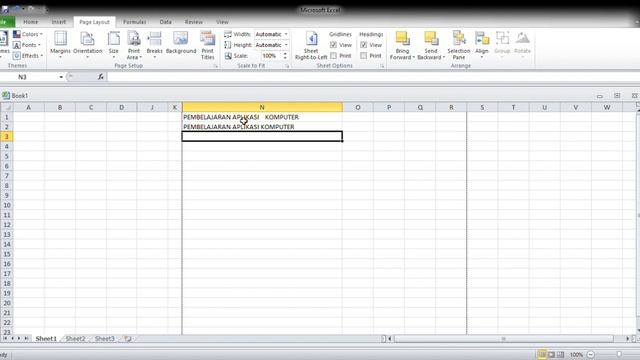640x360 pixels.
Task: Open the Selection Pane
Action: point(459,45)
